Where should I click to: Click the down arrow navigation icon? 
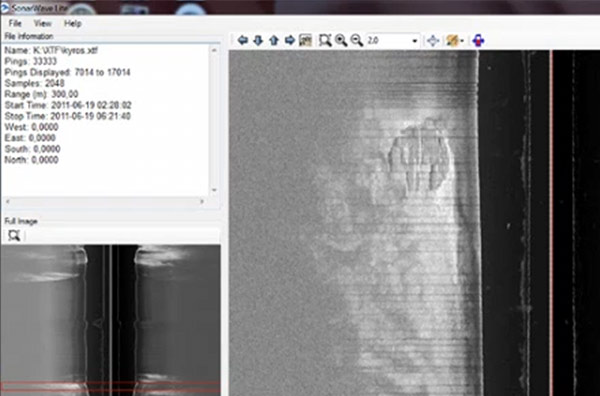point(258,40)
